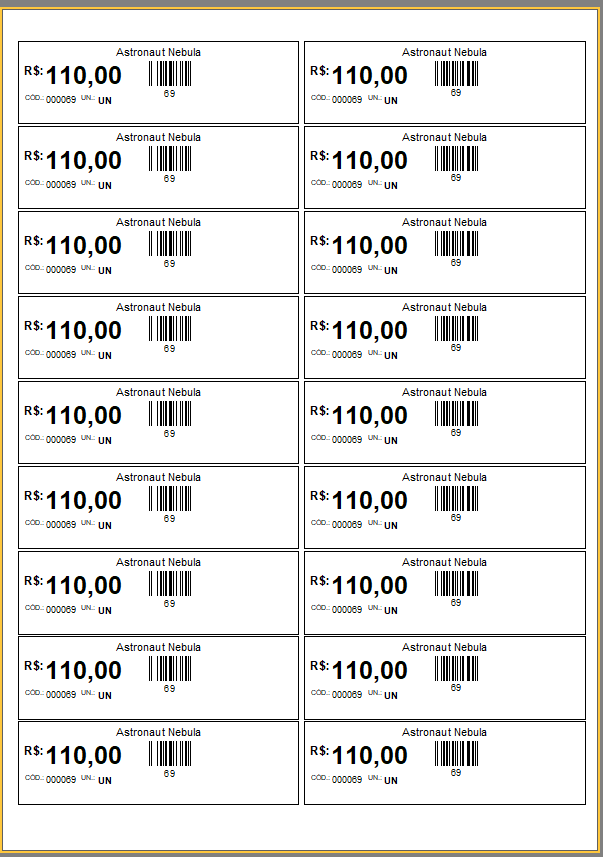Click the Astronaut Nebula title in the sixth-row left label
This screenshot has height=857, width=603.
[x=158, y=477]
